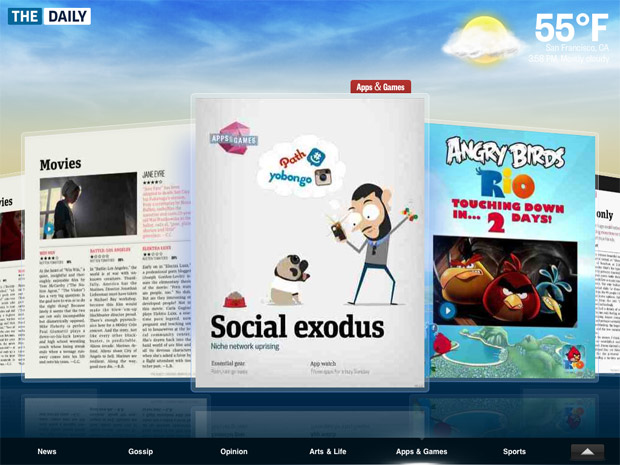Open the Movies review page

point(107,253)
